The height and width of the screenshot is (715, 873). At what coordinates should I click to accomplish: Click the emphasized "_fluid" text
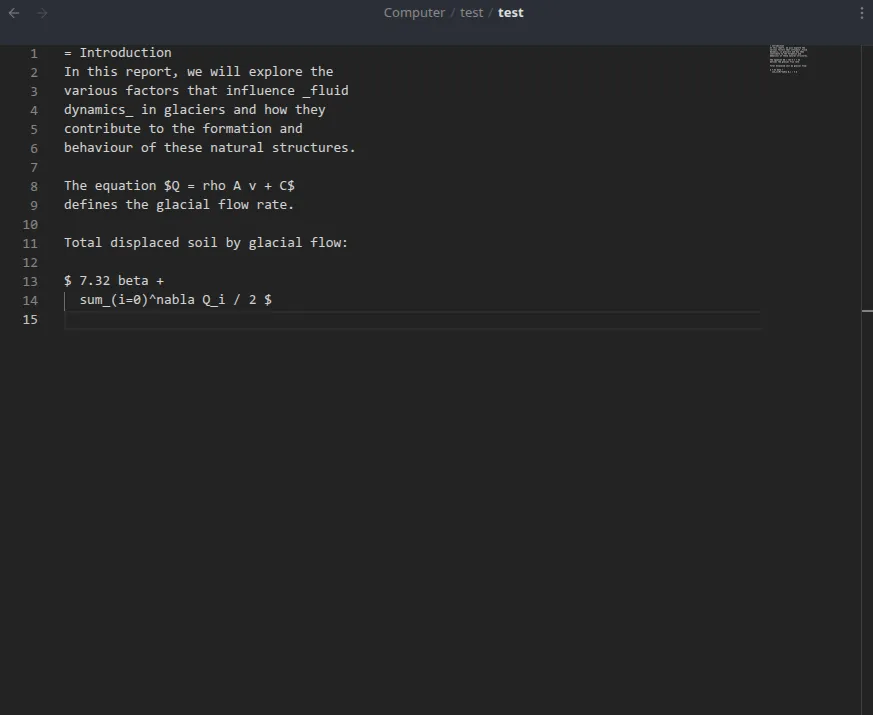[325, 90]
